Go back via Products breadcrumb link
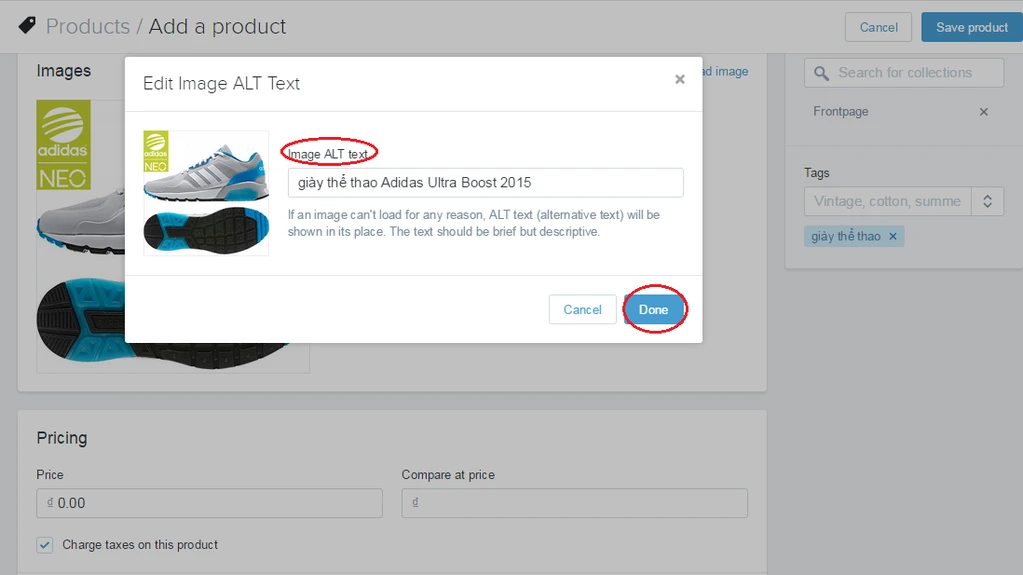This screenshot has height=575, width=1023. [x=88, y=26]
